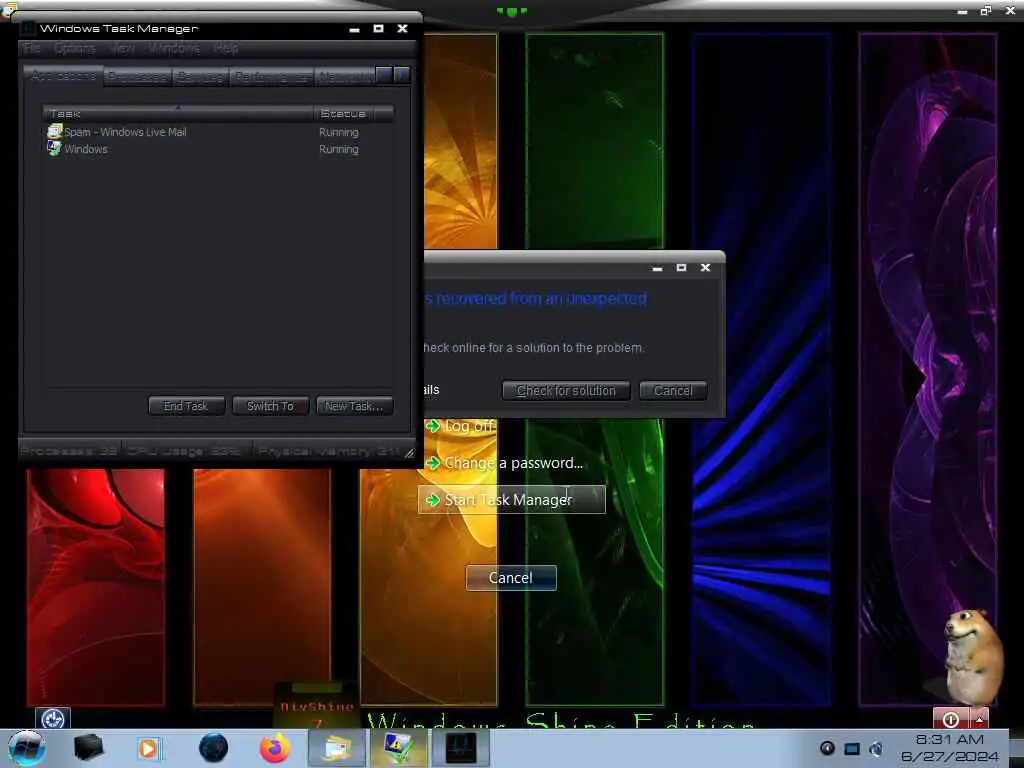Choose Start Task Manager

coord(512,500)
